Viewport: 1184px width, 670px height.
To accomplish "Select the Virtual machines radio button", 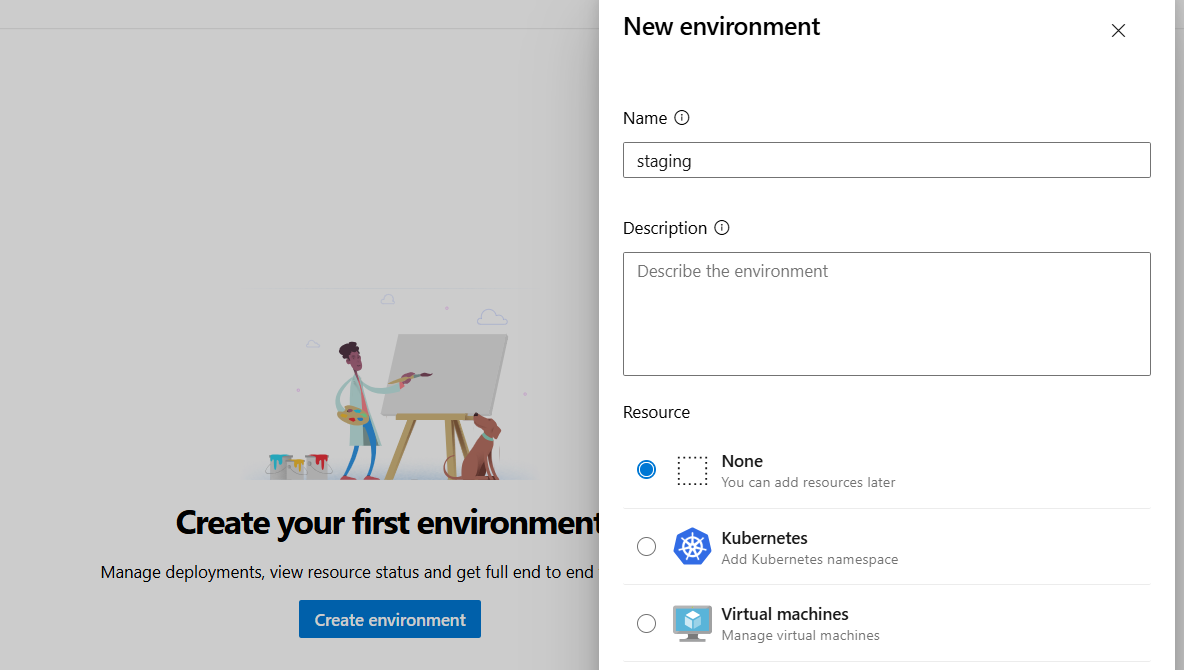I will (647, 624).
